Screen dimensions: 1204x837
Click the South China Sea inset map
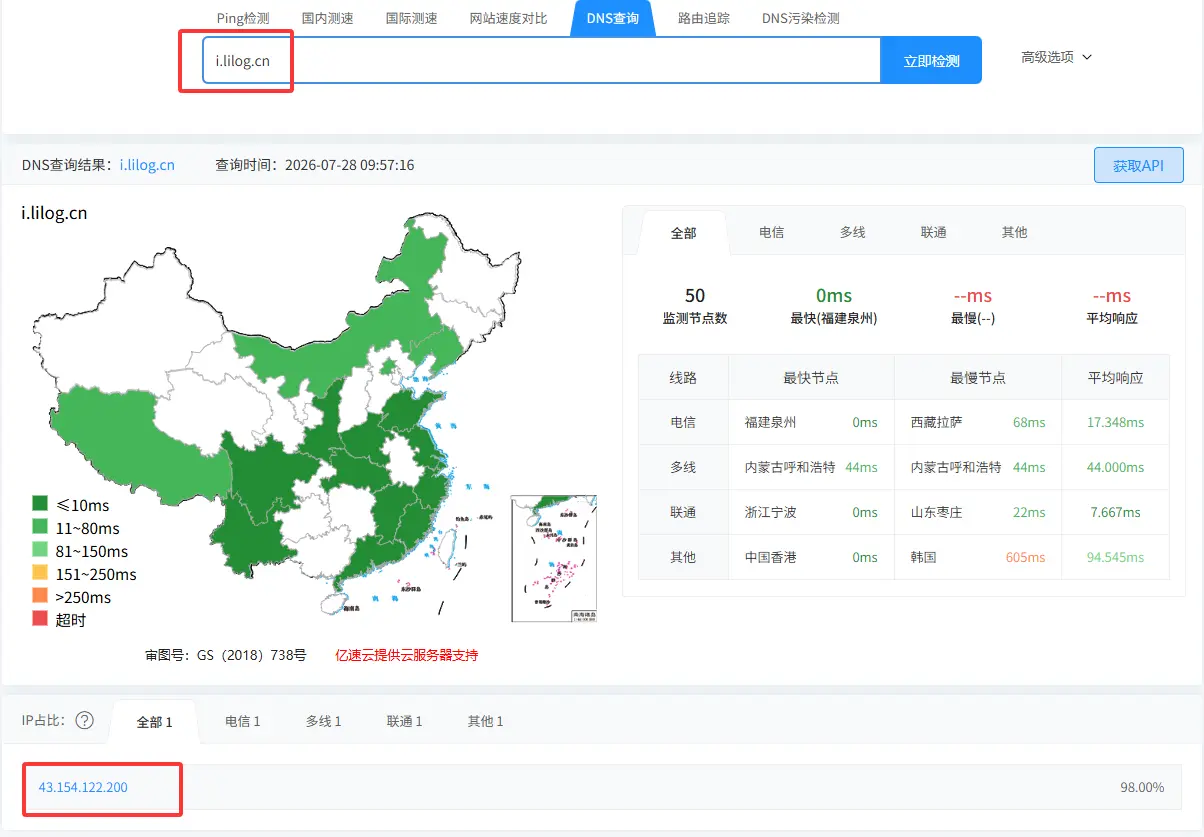(554, 559)
